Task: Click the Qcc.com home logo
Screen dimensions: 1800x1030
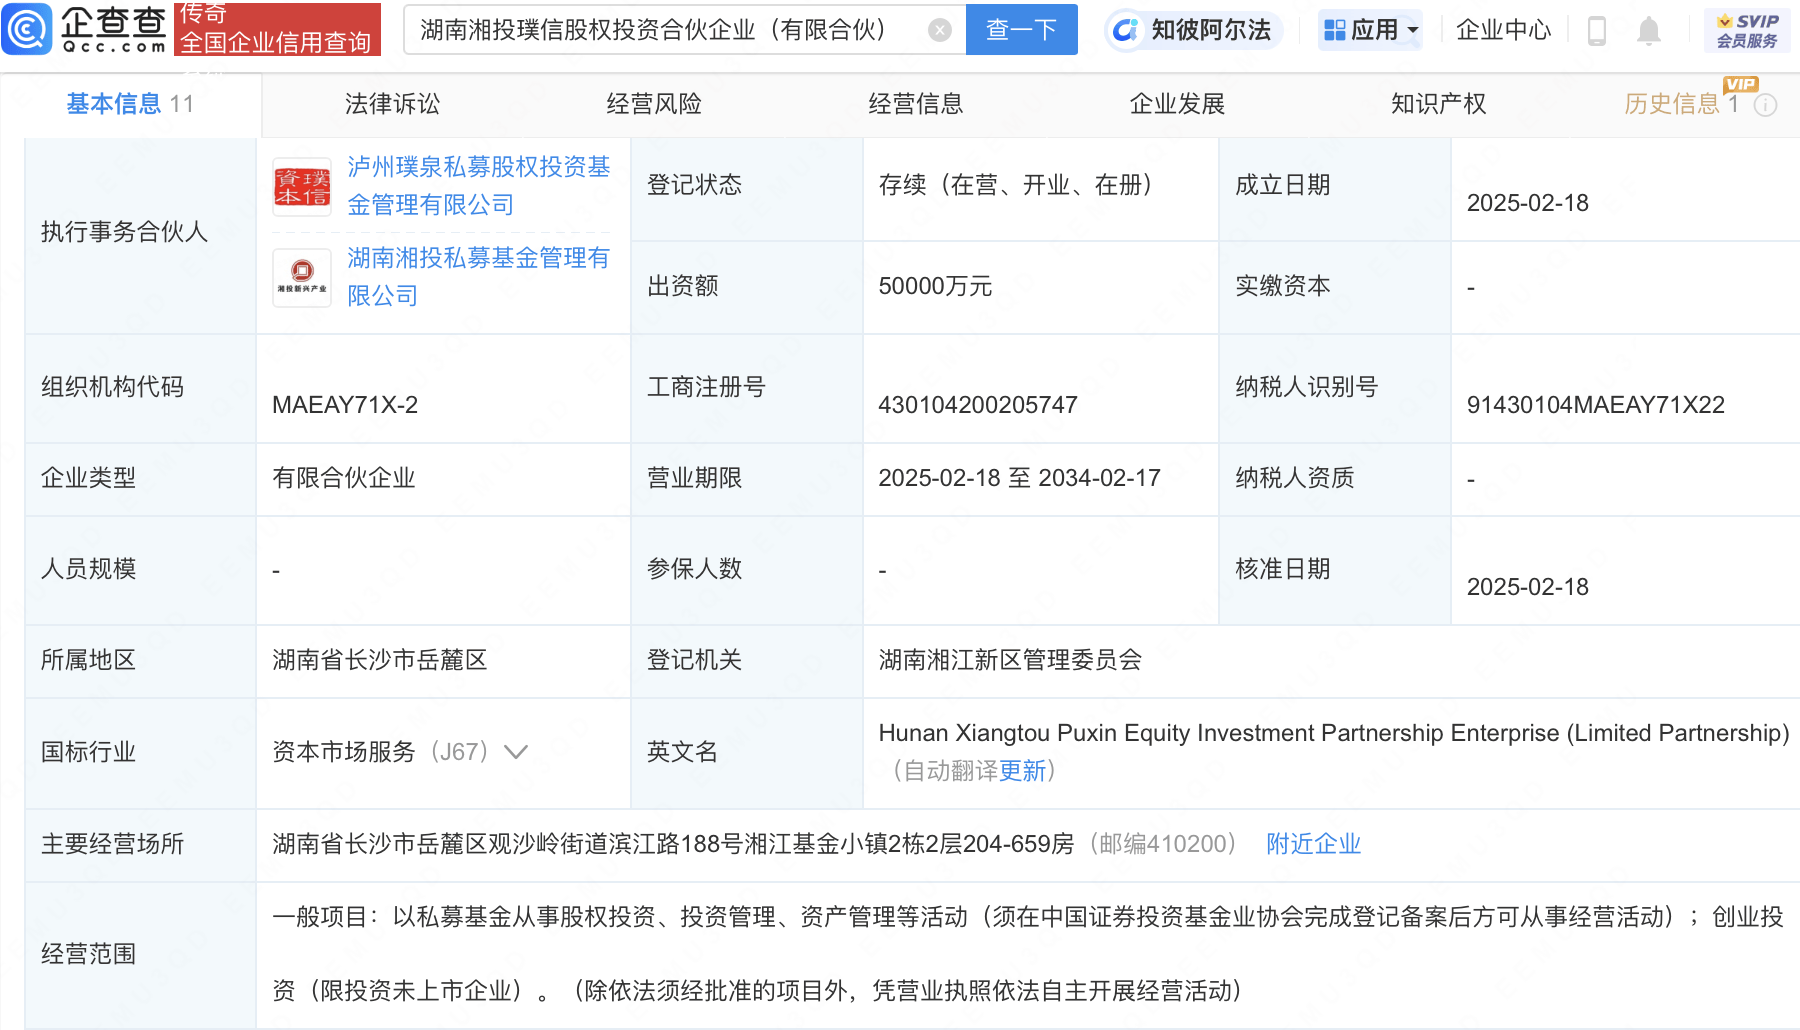Action: pos(85,29)
